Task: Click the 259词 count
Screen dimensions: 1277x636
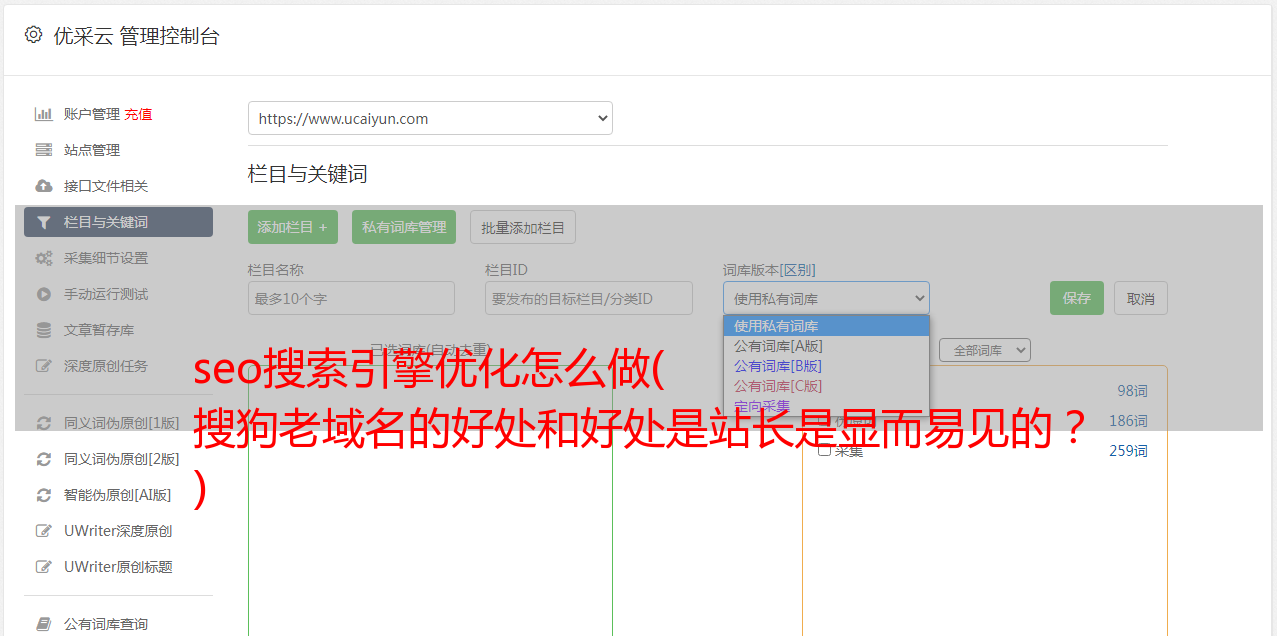Action: [x=1128, y=451]
